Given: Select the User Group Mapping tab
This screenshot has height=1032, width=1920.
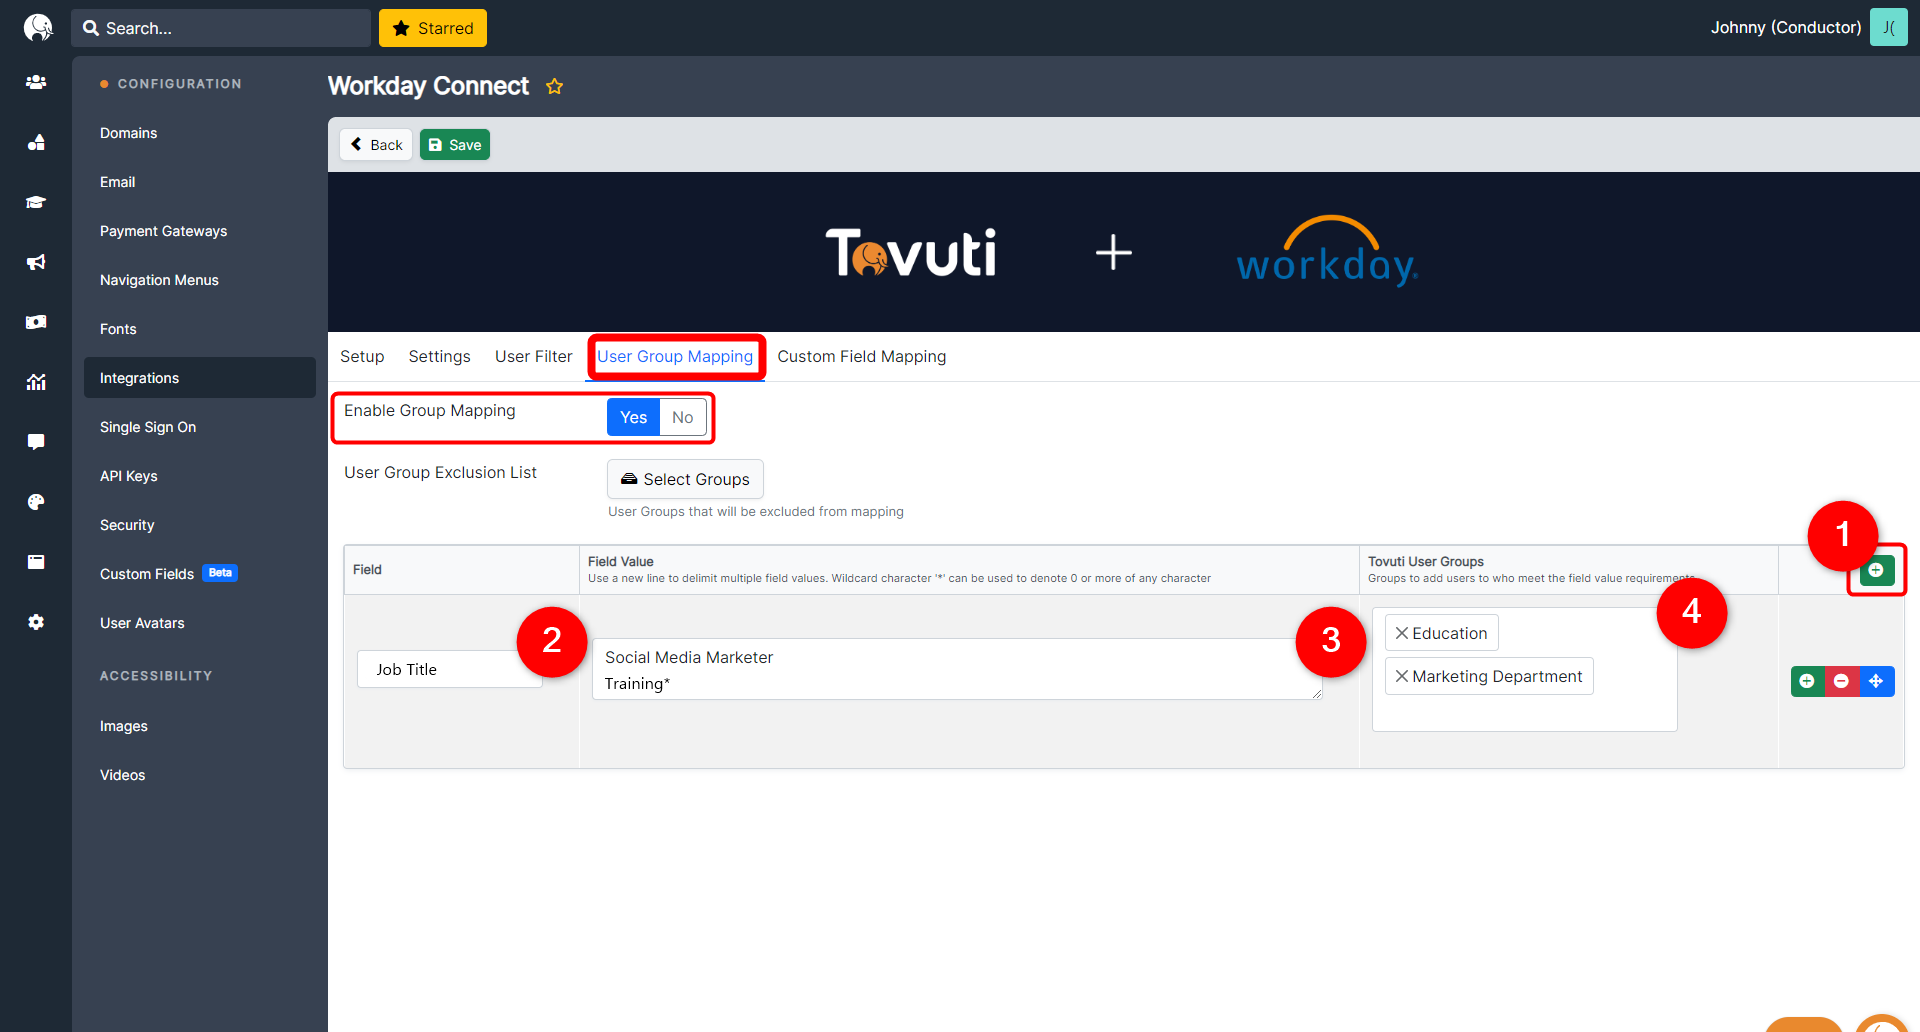Looking at the screenshot, I should coord(675,356).
